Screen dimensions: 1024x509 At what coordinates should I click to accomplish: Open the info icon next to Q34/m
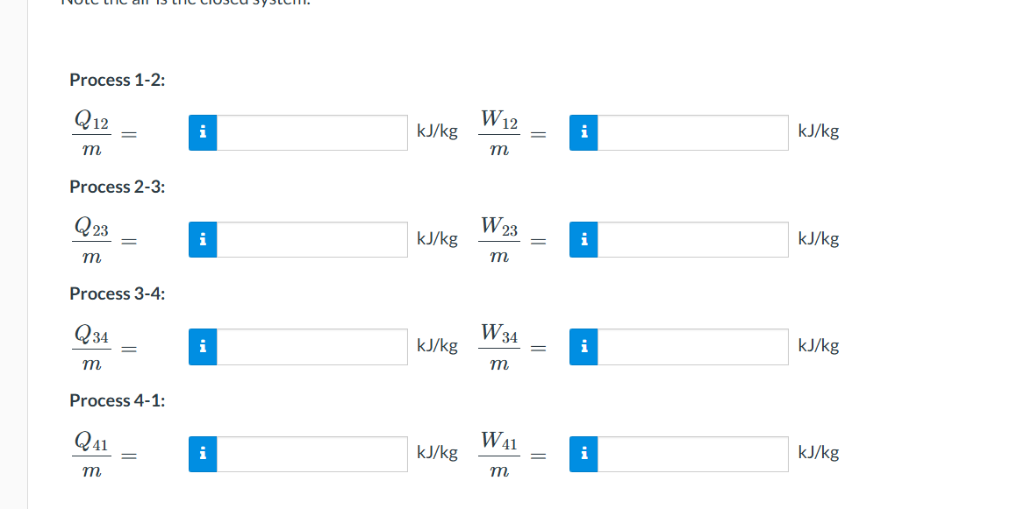[x=202, y=346]
